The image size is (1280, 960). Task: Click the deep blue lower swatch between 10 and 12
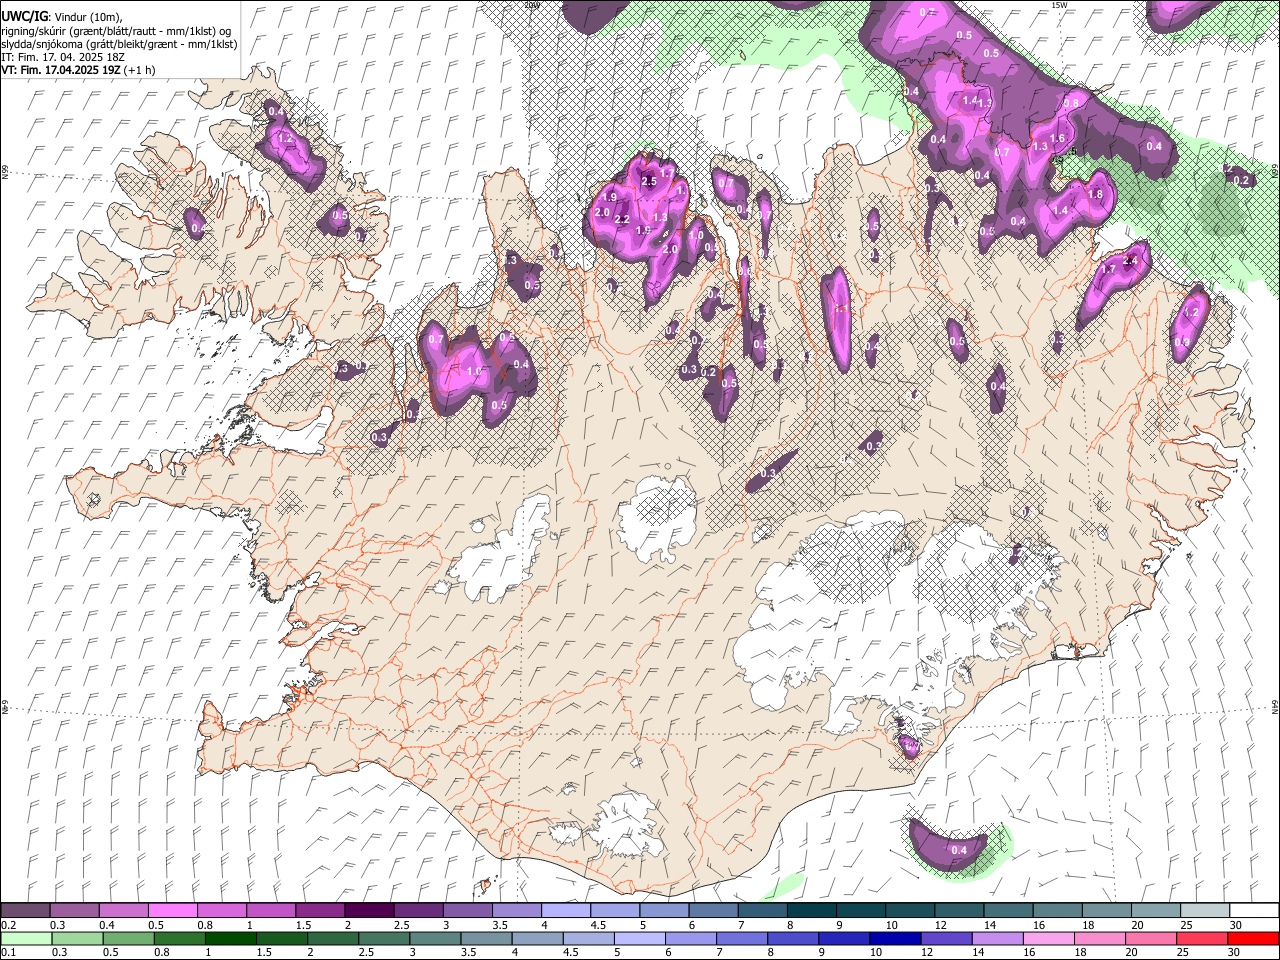(895, 938)
